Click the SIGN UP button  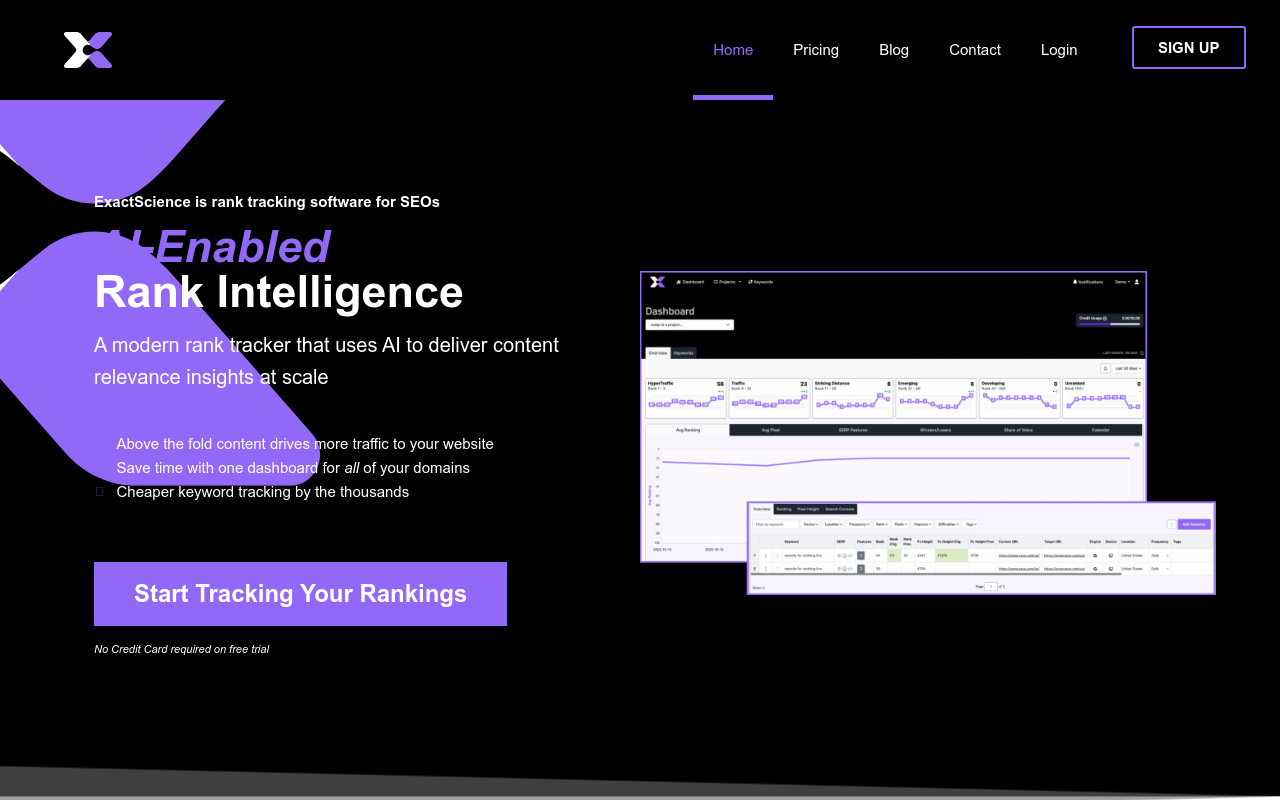tap(1189, 48)
